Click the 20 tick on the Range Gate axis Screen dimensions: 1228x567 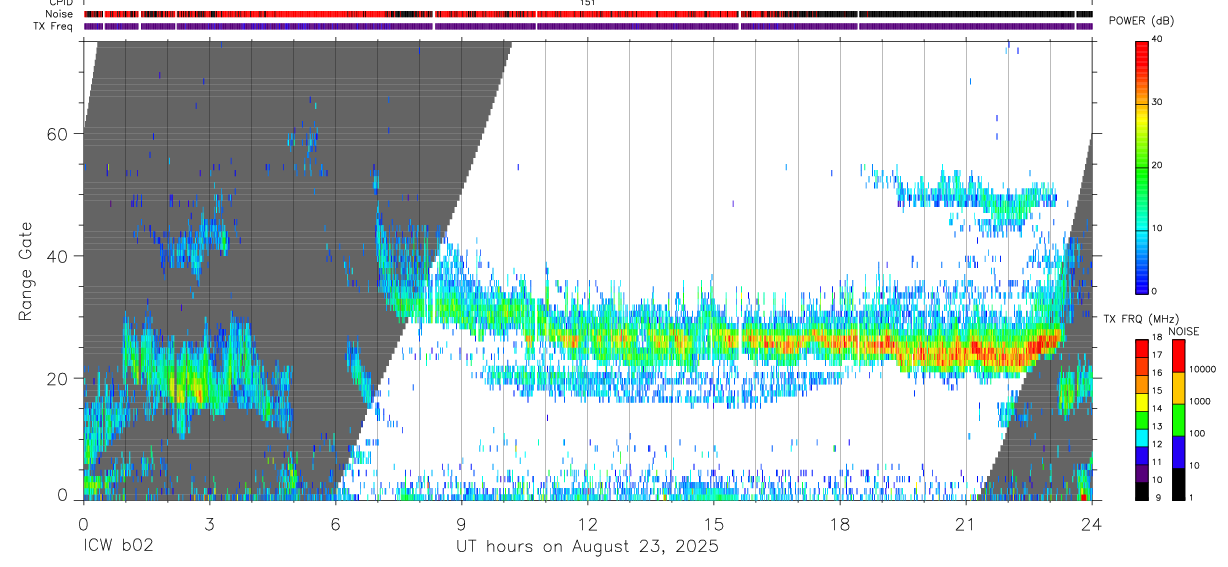[x=58, y=378]
